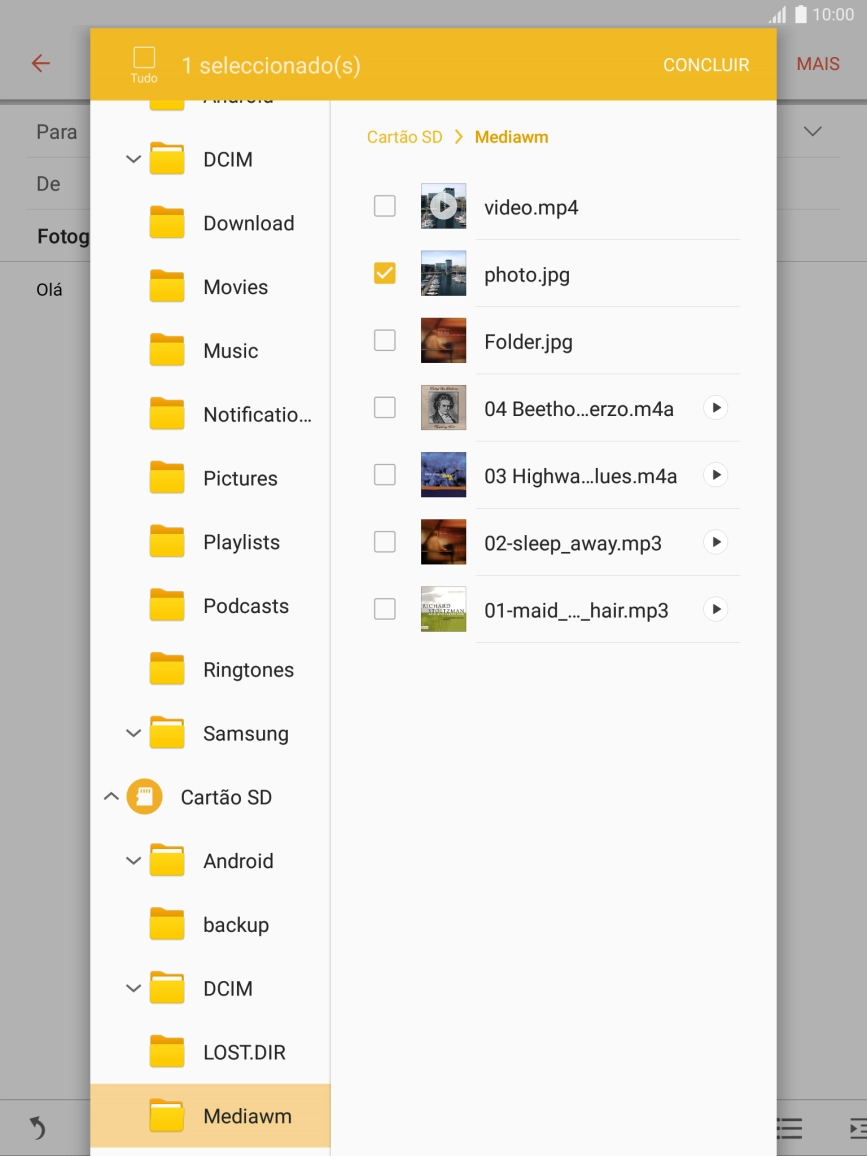
Task: Tick the Folder.jpg checkbox
Action: (x=384, y=341)
